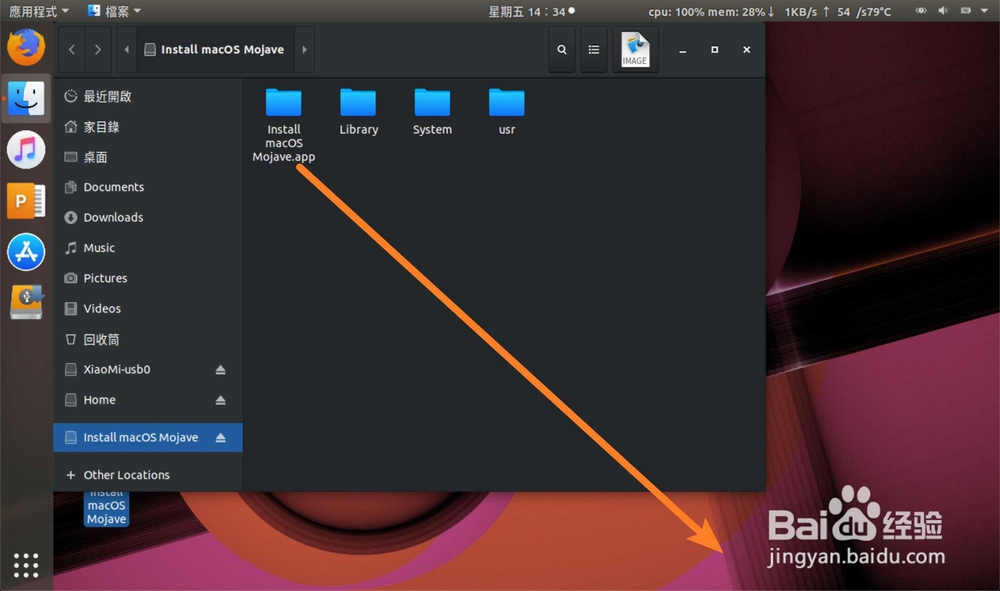Open the Finder-style Files icon in dock
Image resolution: width=1000 pixels, height=591 pixels.
pos(26,98)
